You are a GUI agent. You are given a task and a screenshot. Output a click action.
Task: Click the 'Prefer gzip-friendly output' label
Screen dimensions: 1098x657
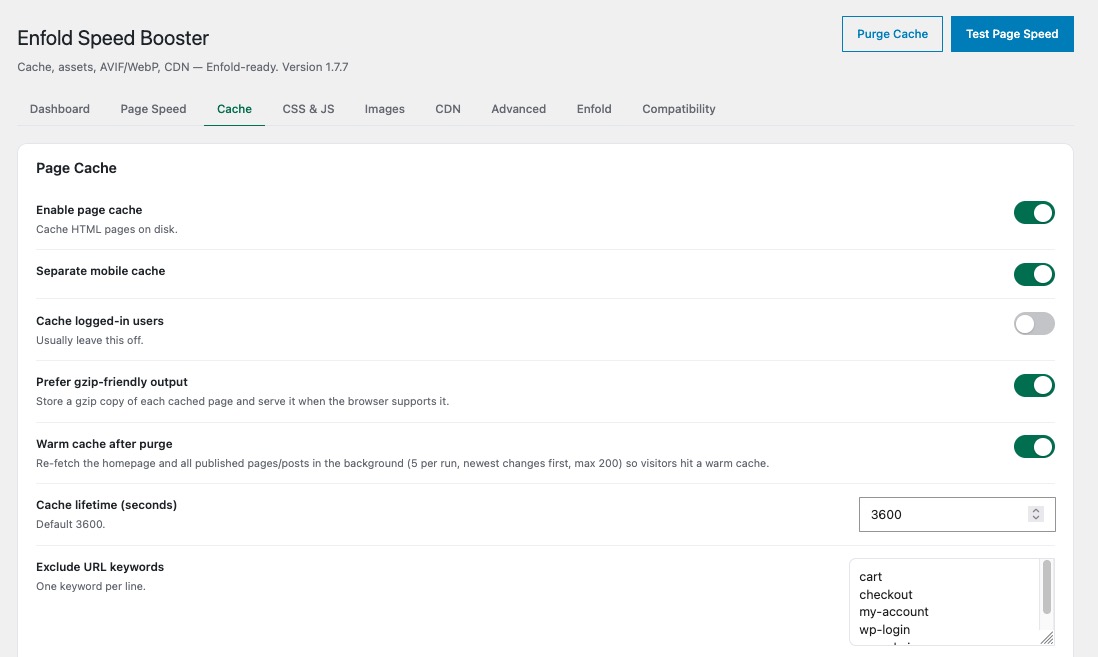[112, 382]
